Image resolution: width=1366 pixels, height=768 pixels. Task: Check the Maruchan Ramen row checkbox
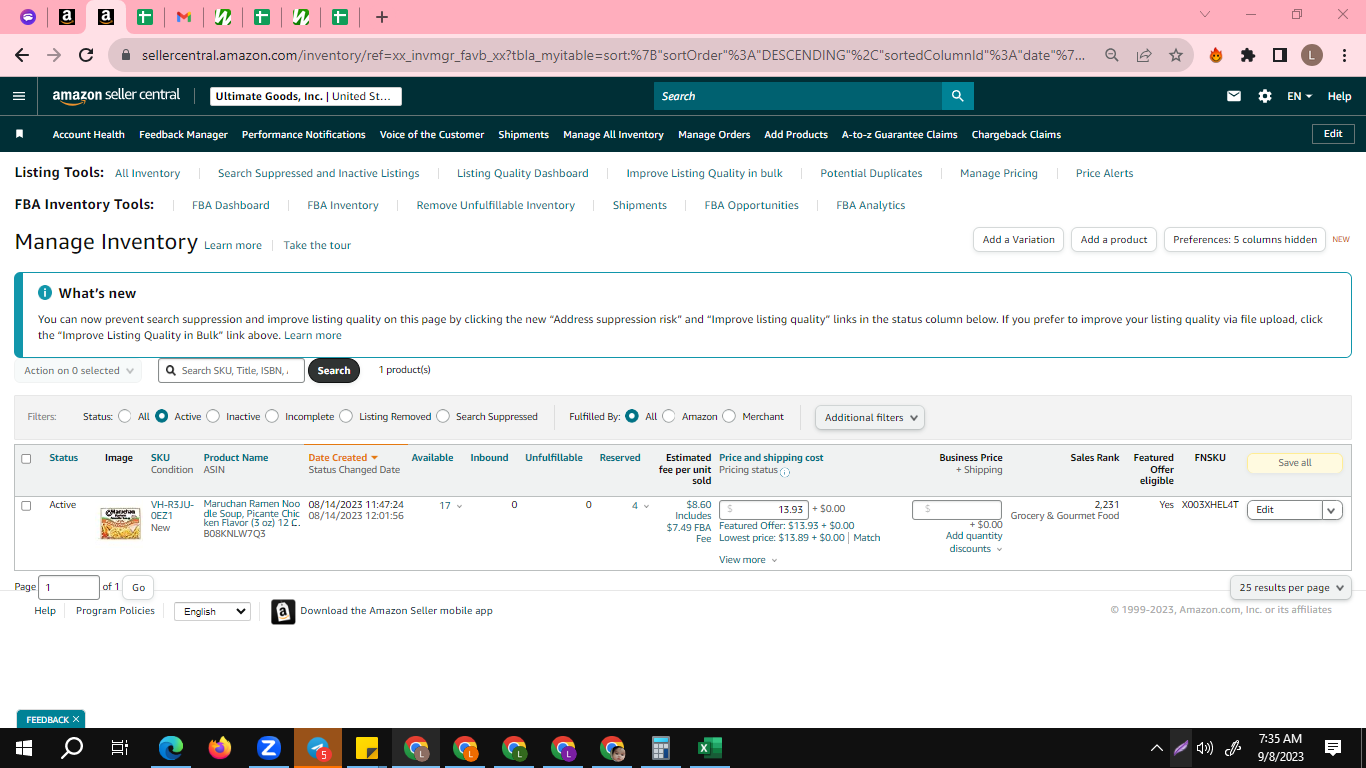point(26,506)
